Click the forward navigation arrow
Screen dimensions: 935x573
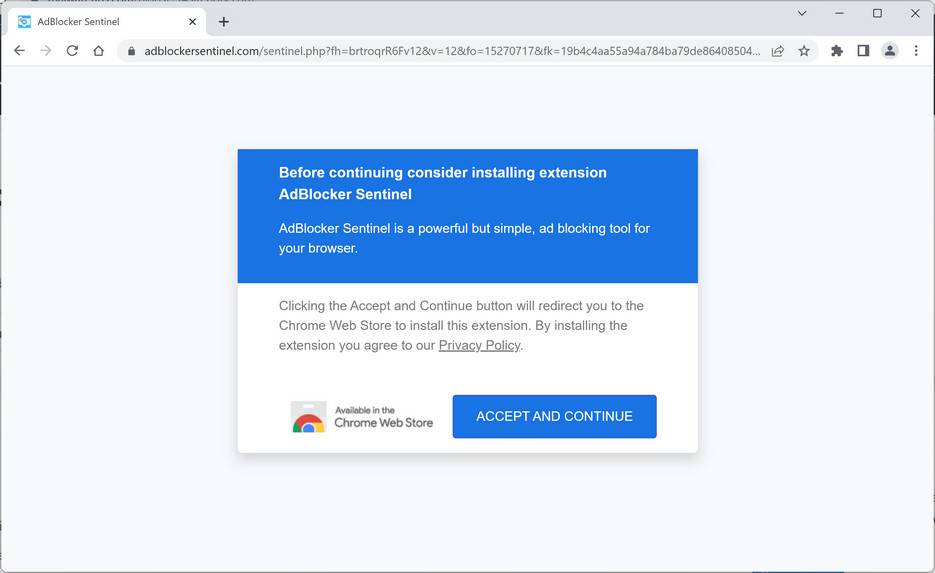(45, 51)
